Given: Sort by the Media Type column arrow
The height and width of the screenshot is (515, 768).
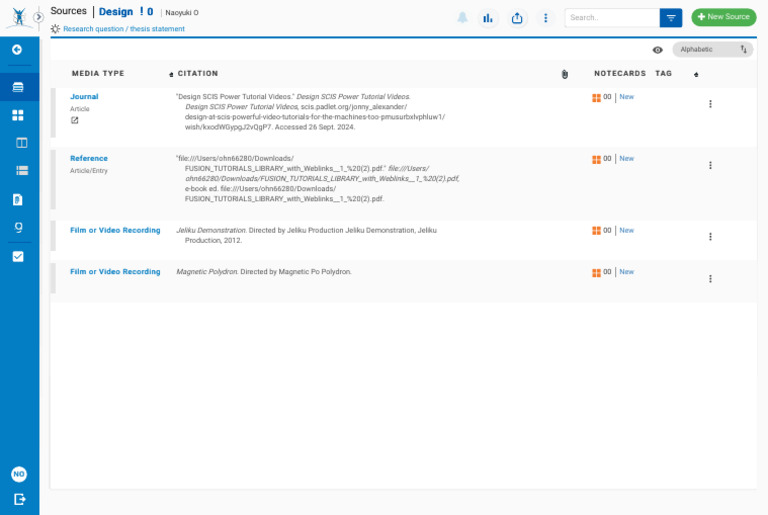Looking at the screenshot, I should (171, 74).
